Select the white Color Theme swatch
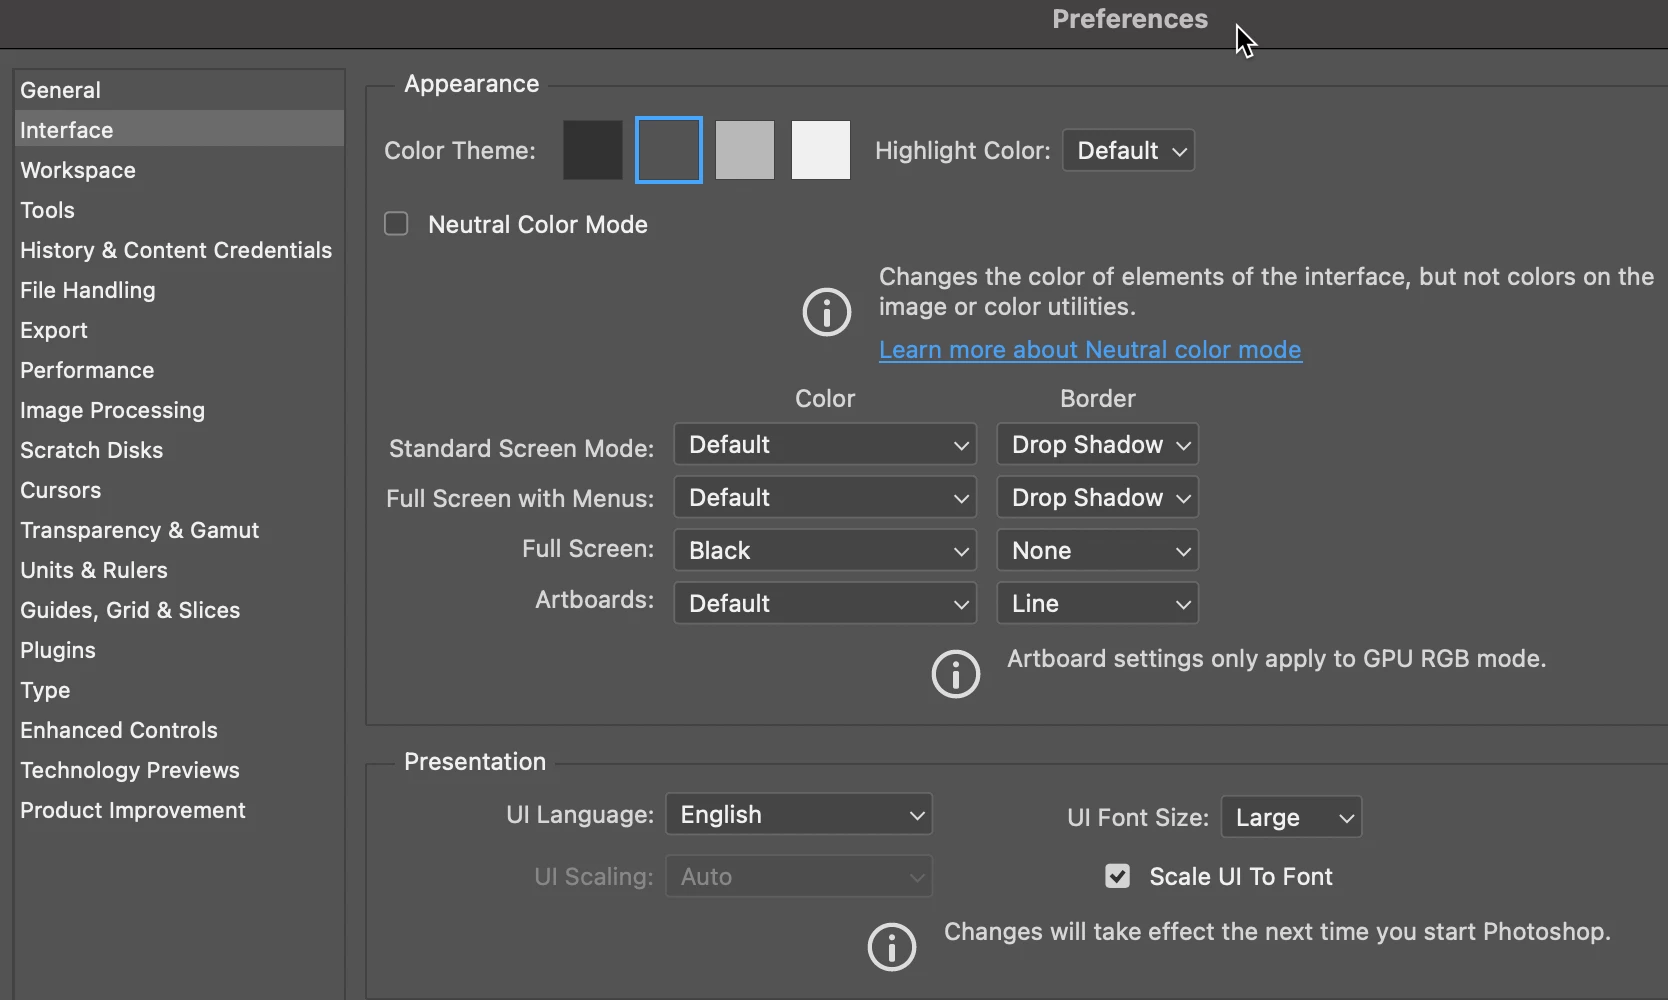This screenshot has width=1668, height=1000. point(821,150)
